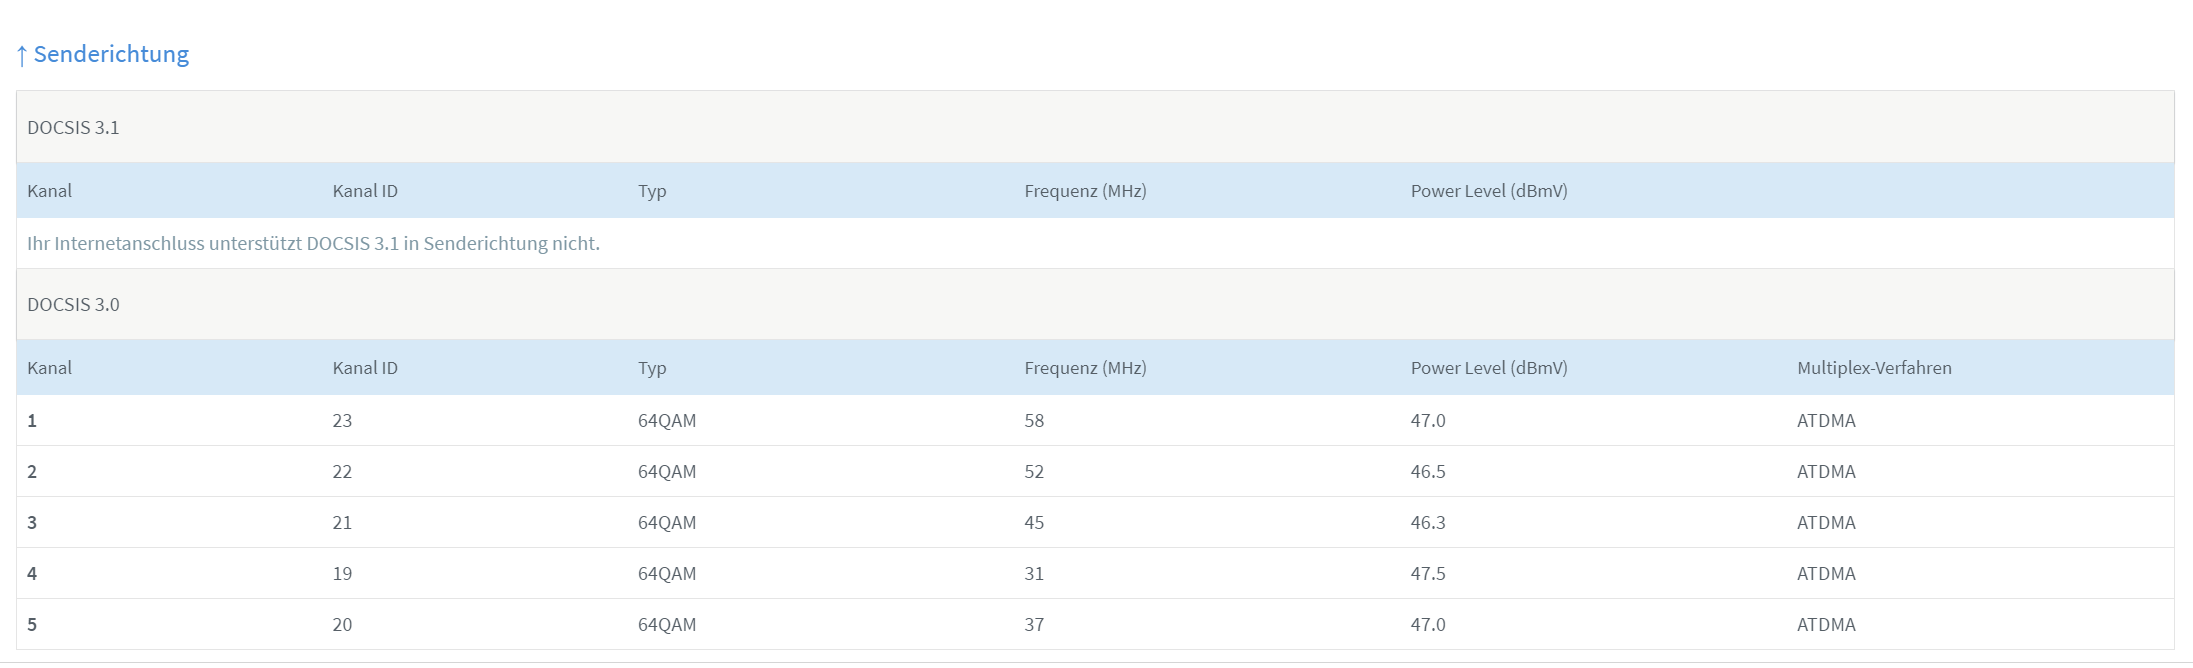Click the Senderichtung section heading

click(111, 54)
